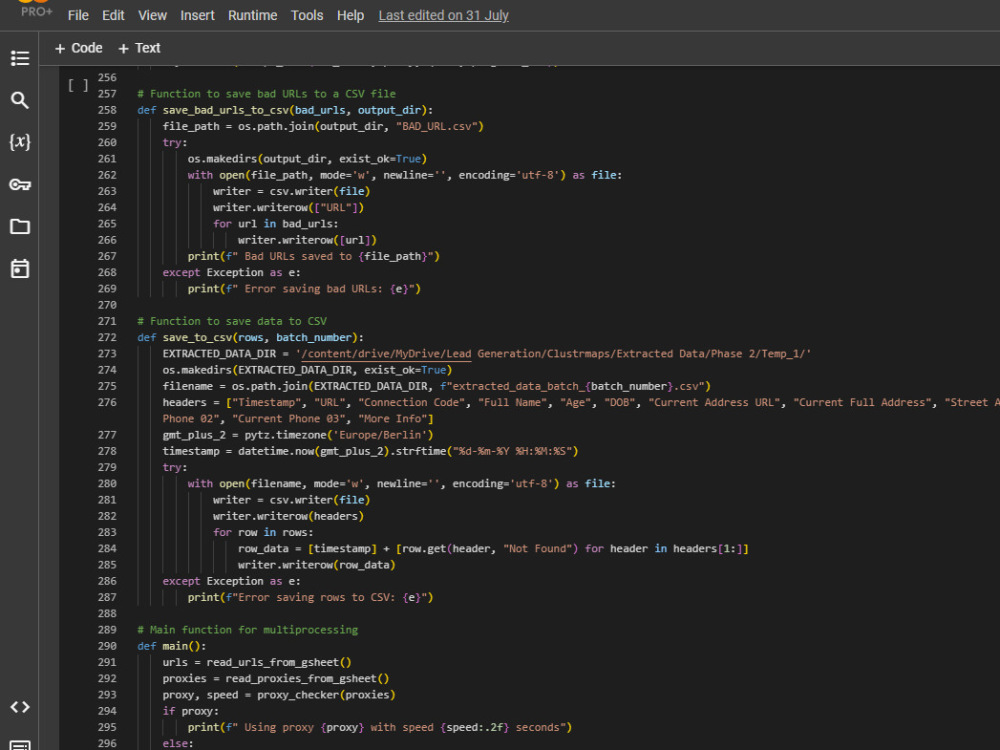Open the table of contents sidebar icon
The image size is (1000, 750).
coord(20,58)
